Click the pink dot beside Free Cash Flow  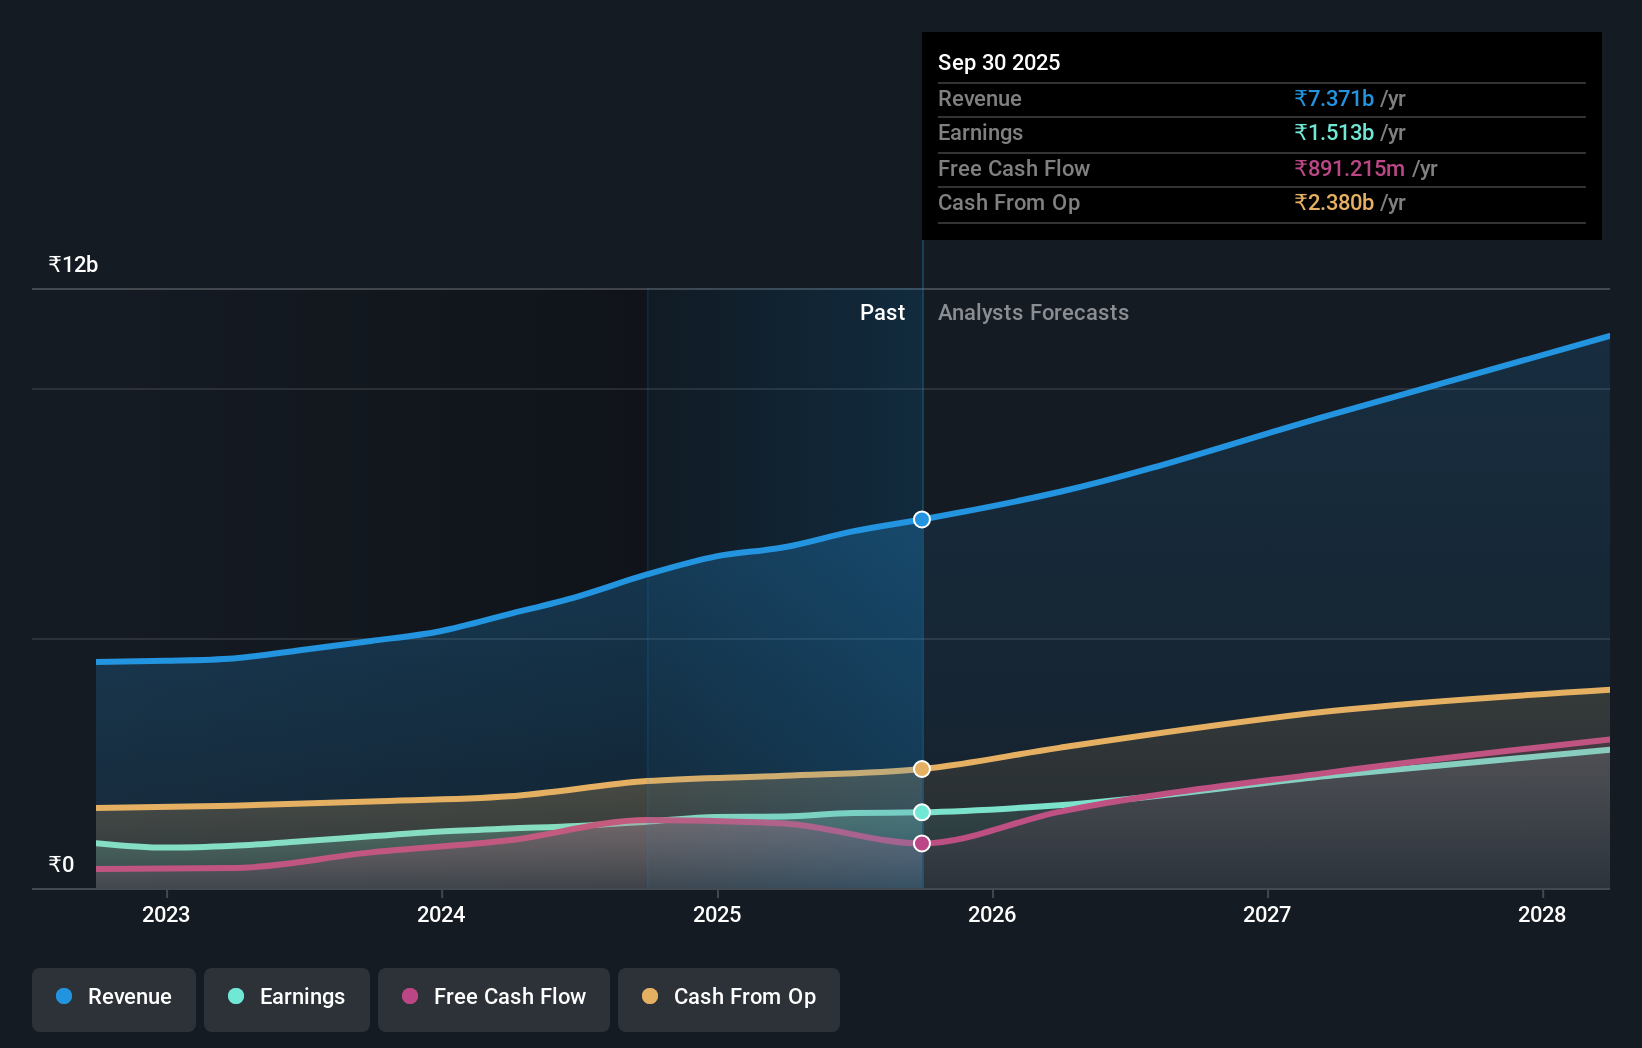(x=410, y=997)
